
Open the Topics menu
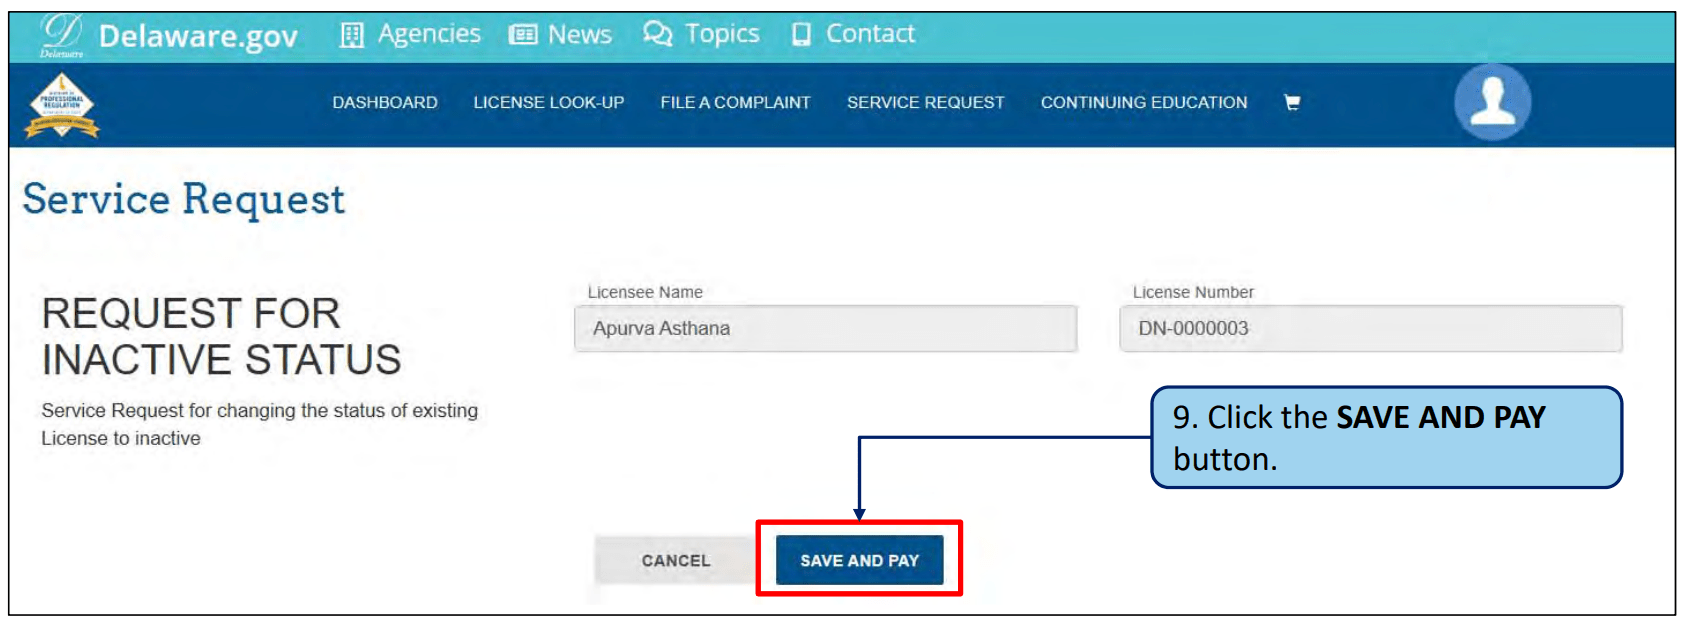pos(722,34)
